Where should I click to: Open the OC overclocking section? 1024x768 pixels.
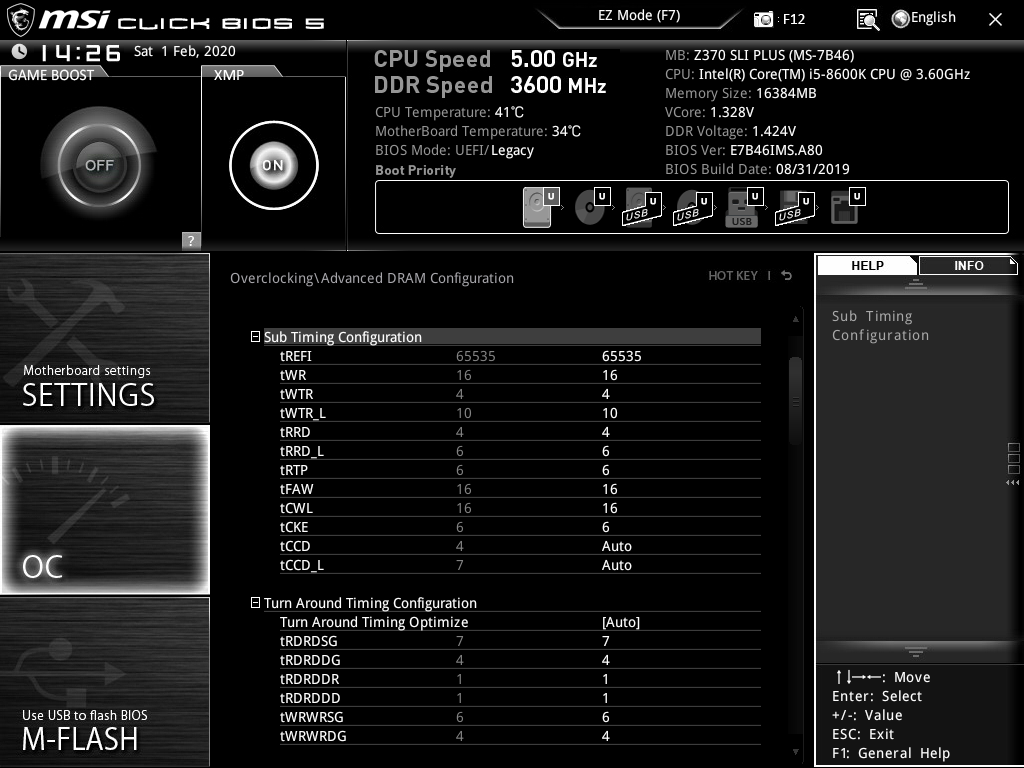coord(105,510)
